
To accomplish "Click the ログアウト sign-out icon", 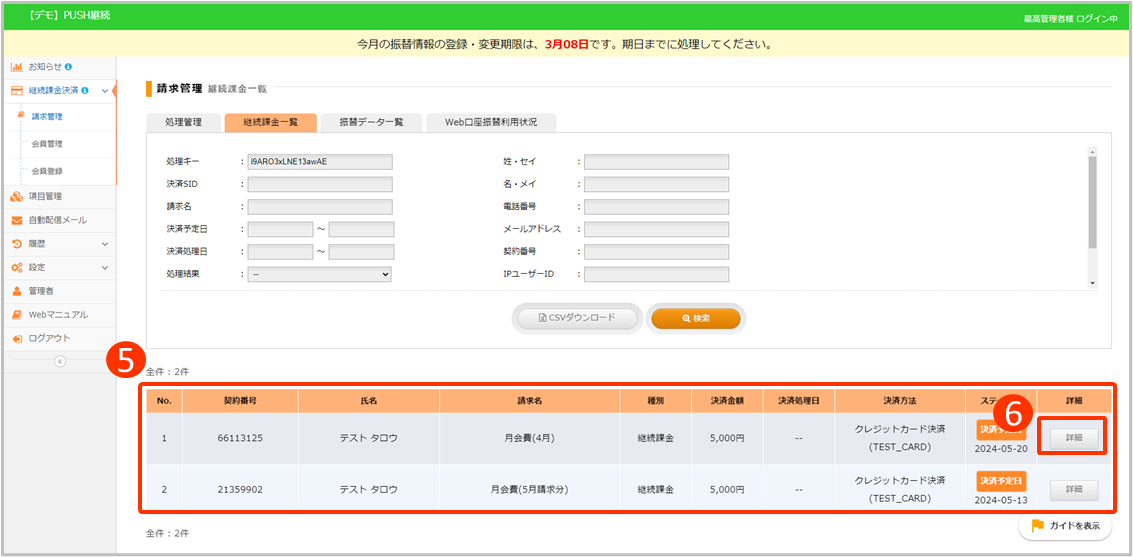I will (x=16, y=338).
